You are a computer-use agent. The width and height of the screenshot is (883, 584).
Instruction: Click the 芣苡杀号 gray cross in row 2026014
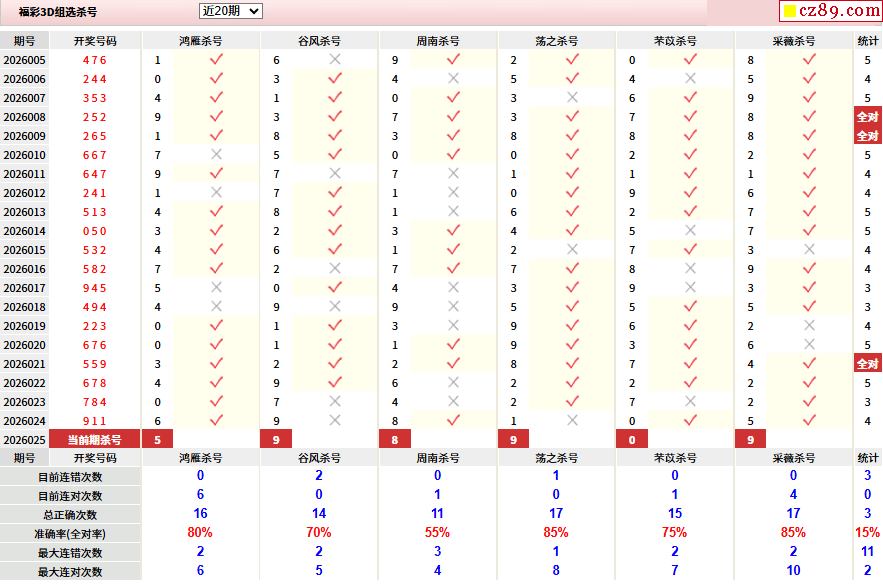[690, 230]
